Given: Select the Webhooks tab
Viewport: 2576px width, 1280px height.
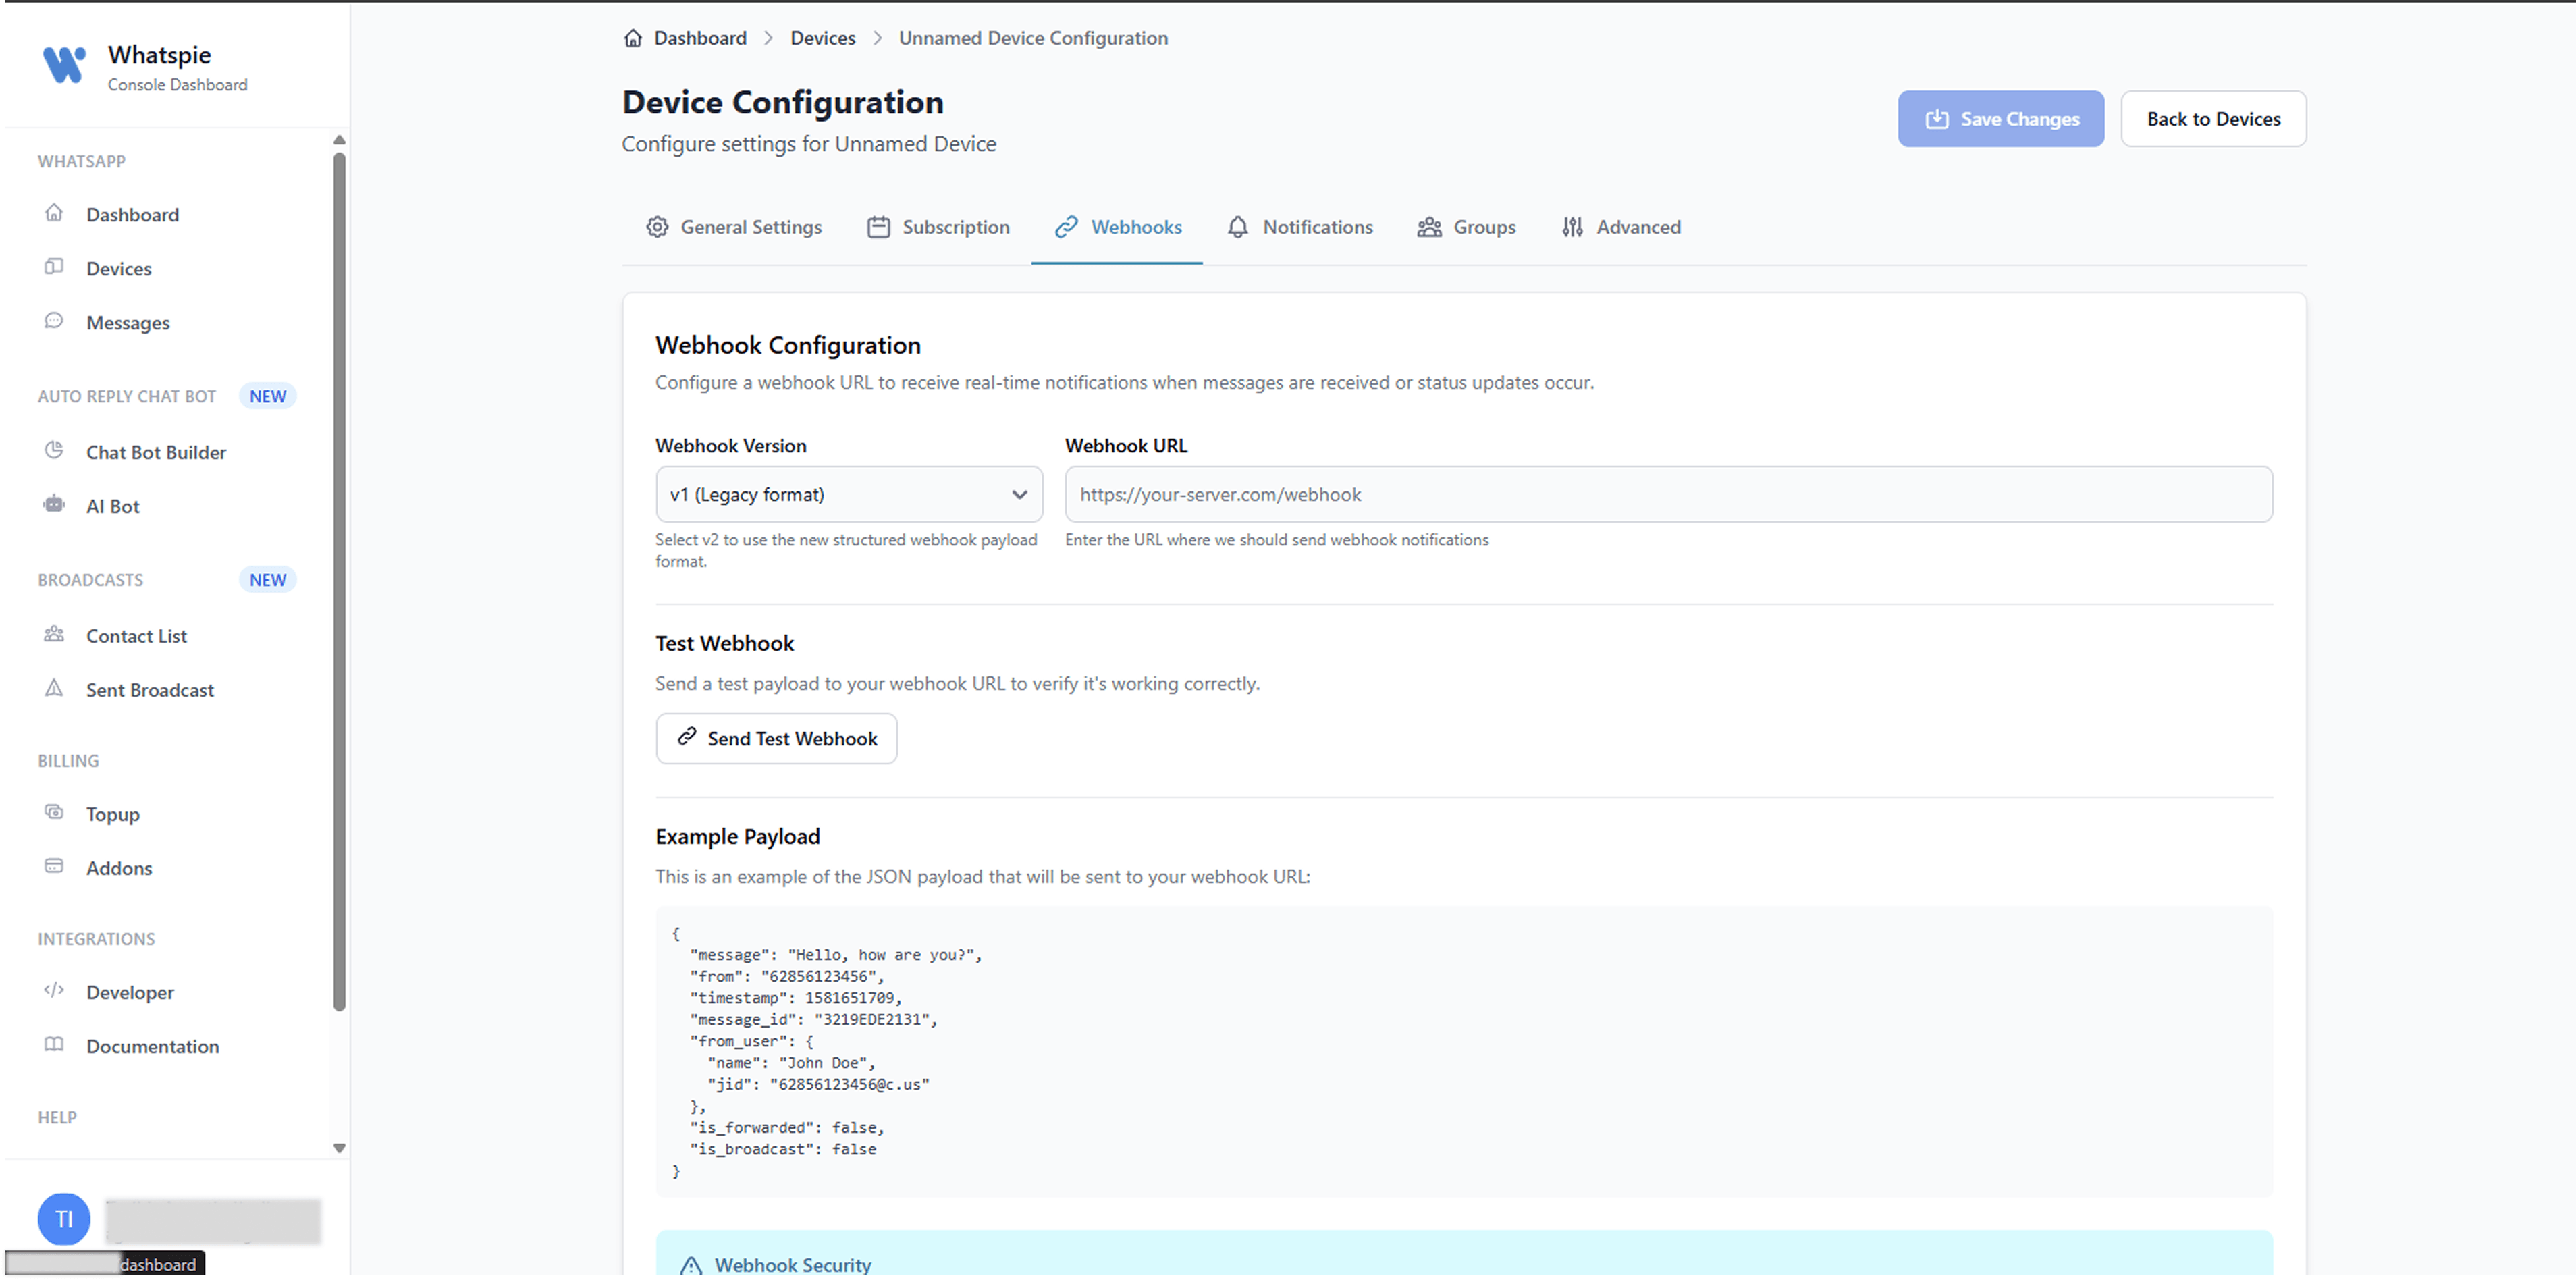Looking at the screenshot, I should [1117, 227].
